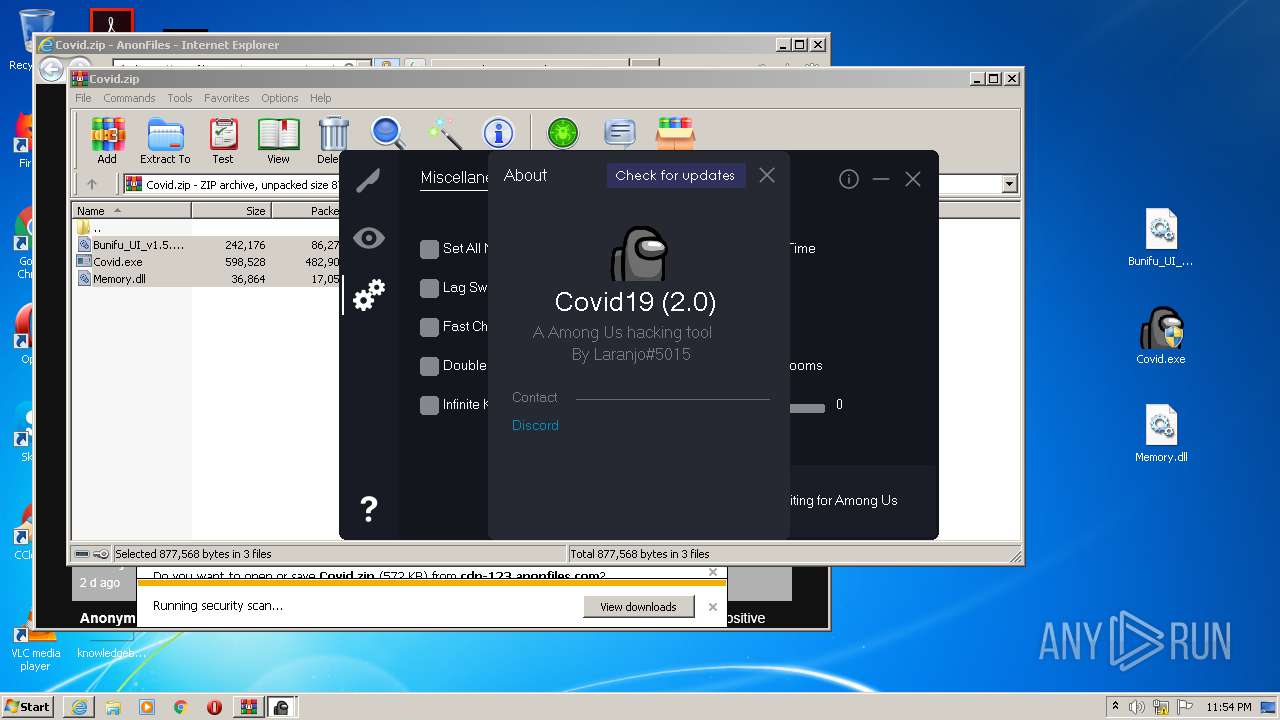The image size is (1280, 720).
Task: Open WinRAR Favorites menu
Action: [x=227, y=98]
